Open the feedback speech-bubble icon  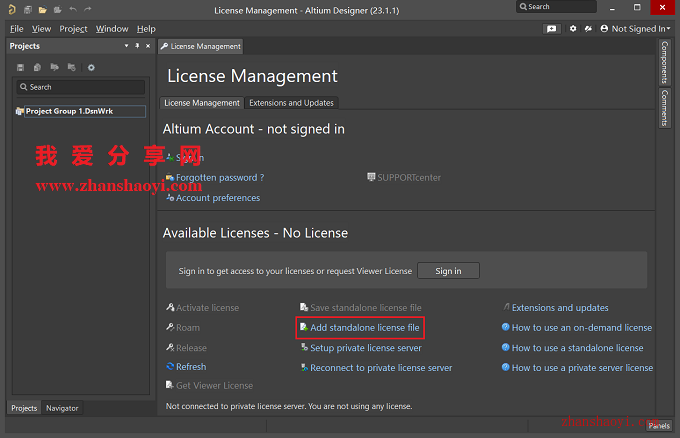[x=552, y=29]
